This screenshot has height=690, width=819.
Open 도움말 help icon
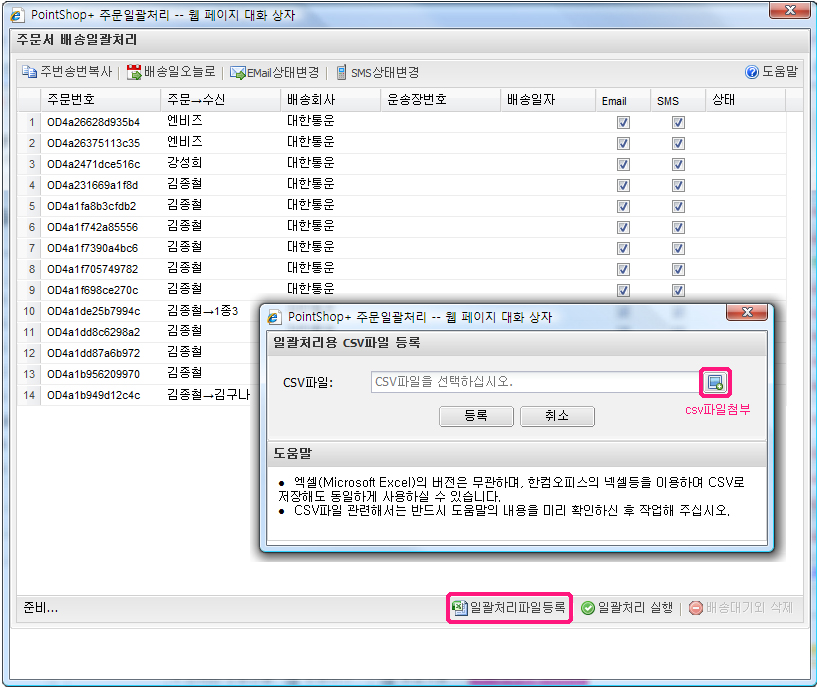752,72
